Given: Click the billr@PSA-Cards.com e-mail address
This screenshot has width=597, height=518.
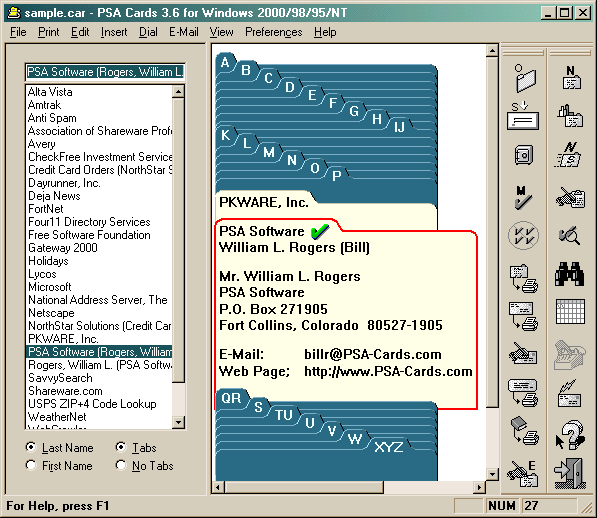Looking at the screenshot, I should [x=373, y=354].
